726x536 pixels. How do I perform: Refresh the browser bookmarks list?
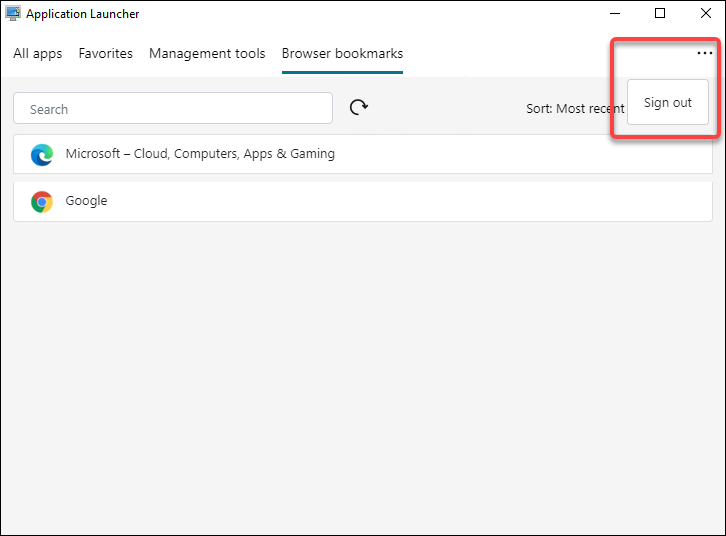click(x=359, y=108)
